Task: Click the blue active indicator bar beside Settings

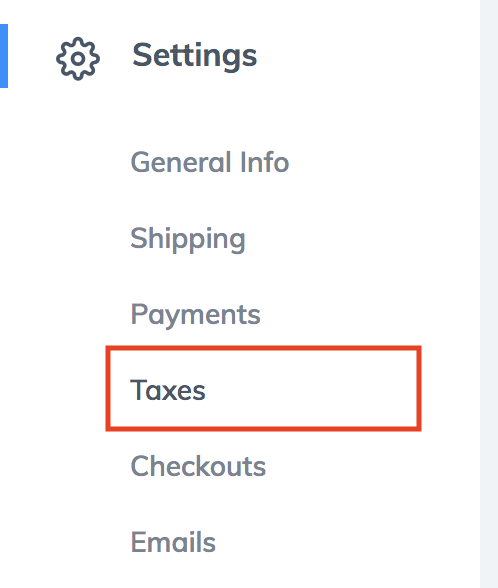Action: click(4, 56)
